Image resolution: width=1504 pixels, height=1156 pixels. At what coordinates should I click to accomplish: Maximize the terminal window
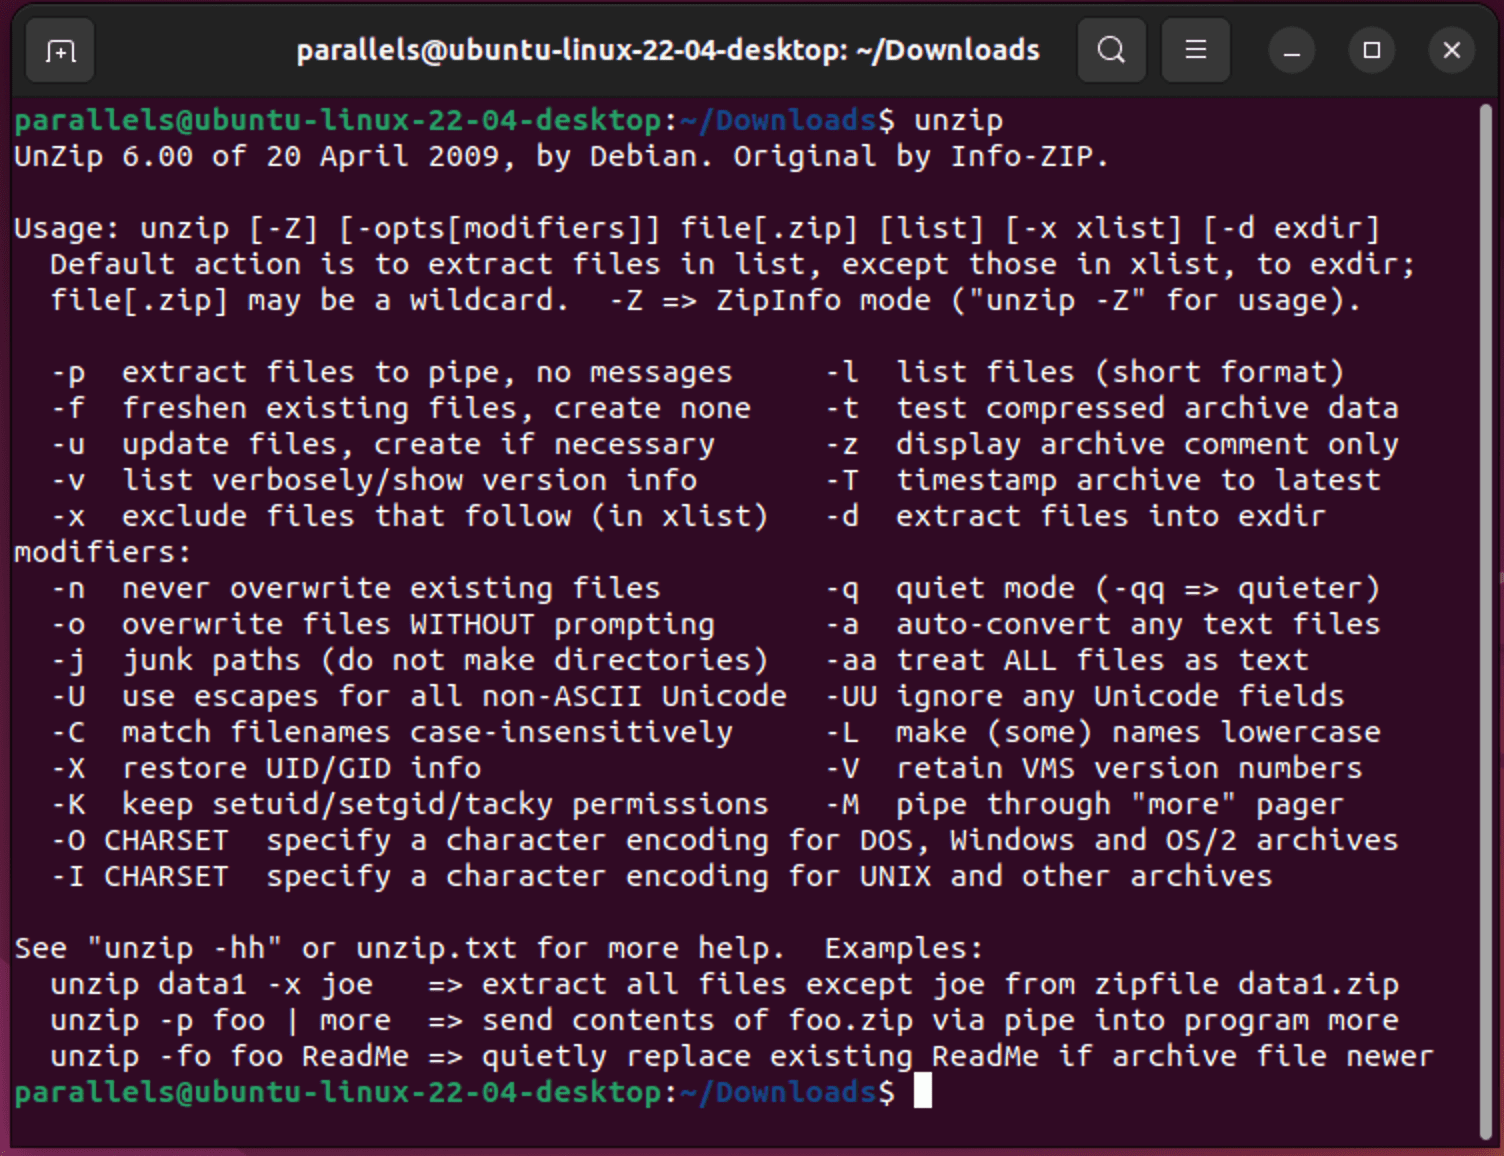1371,50
